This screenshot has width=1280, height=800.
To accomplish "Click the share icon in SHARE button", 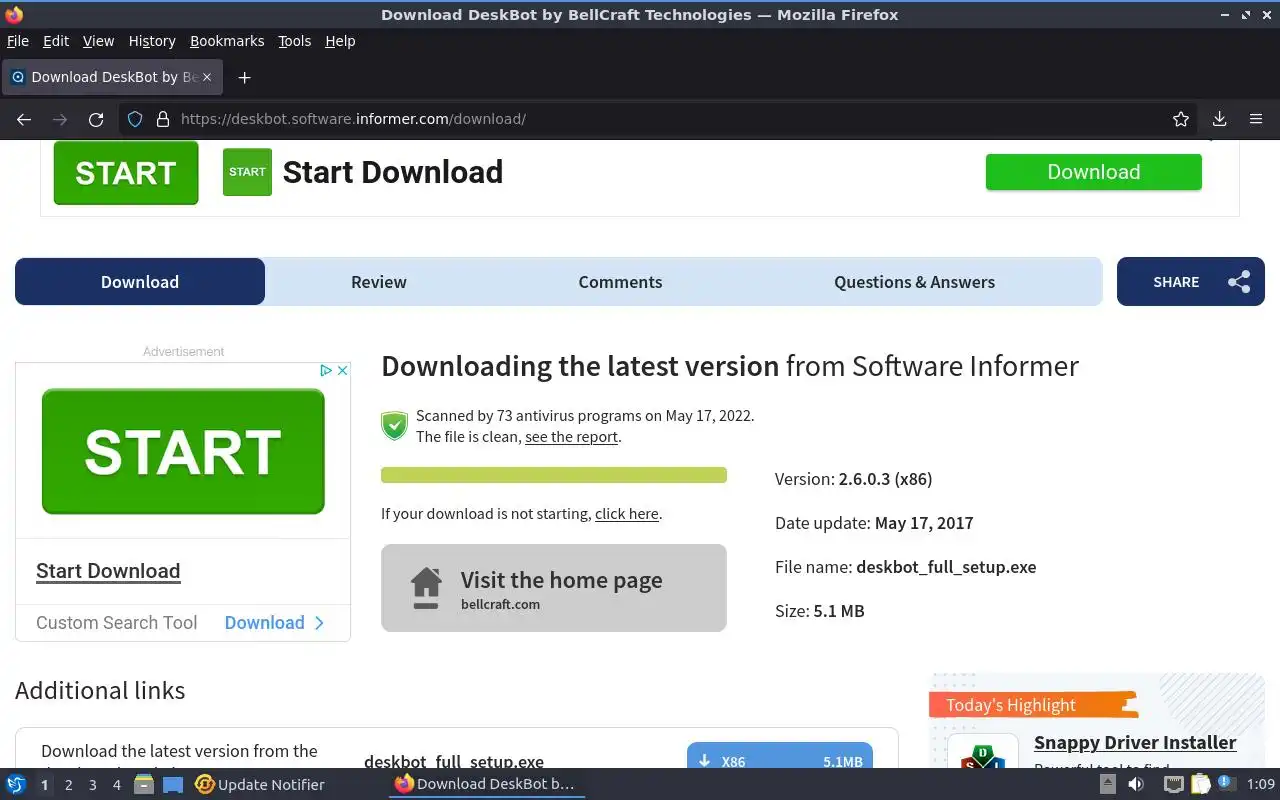I will pos(1239,282).
